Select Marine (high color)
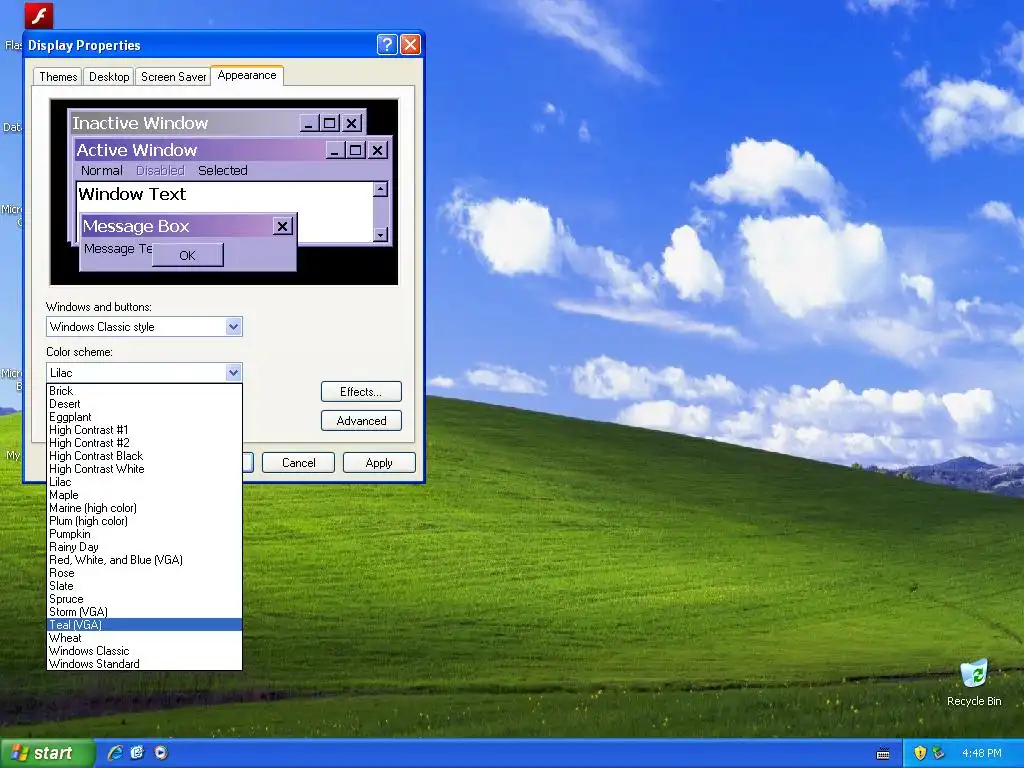 pyautogui.click(x=144, y=508)
